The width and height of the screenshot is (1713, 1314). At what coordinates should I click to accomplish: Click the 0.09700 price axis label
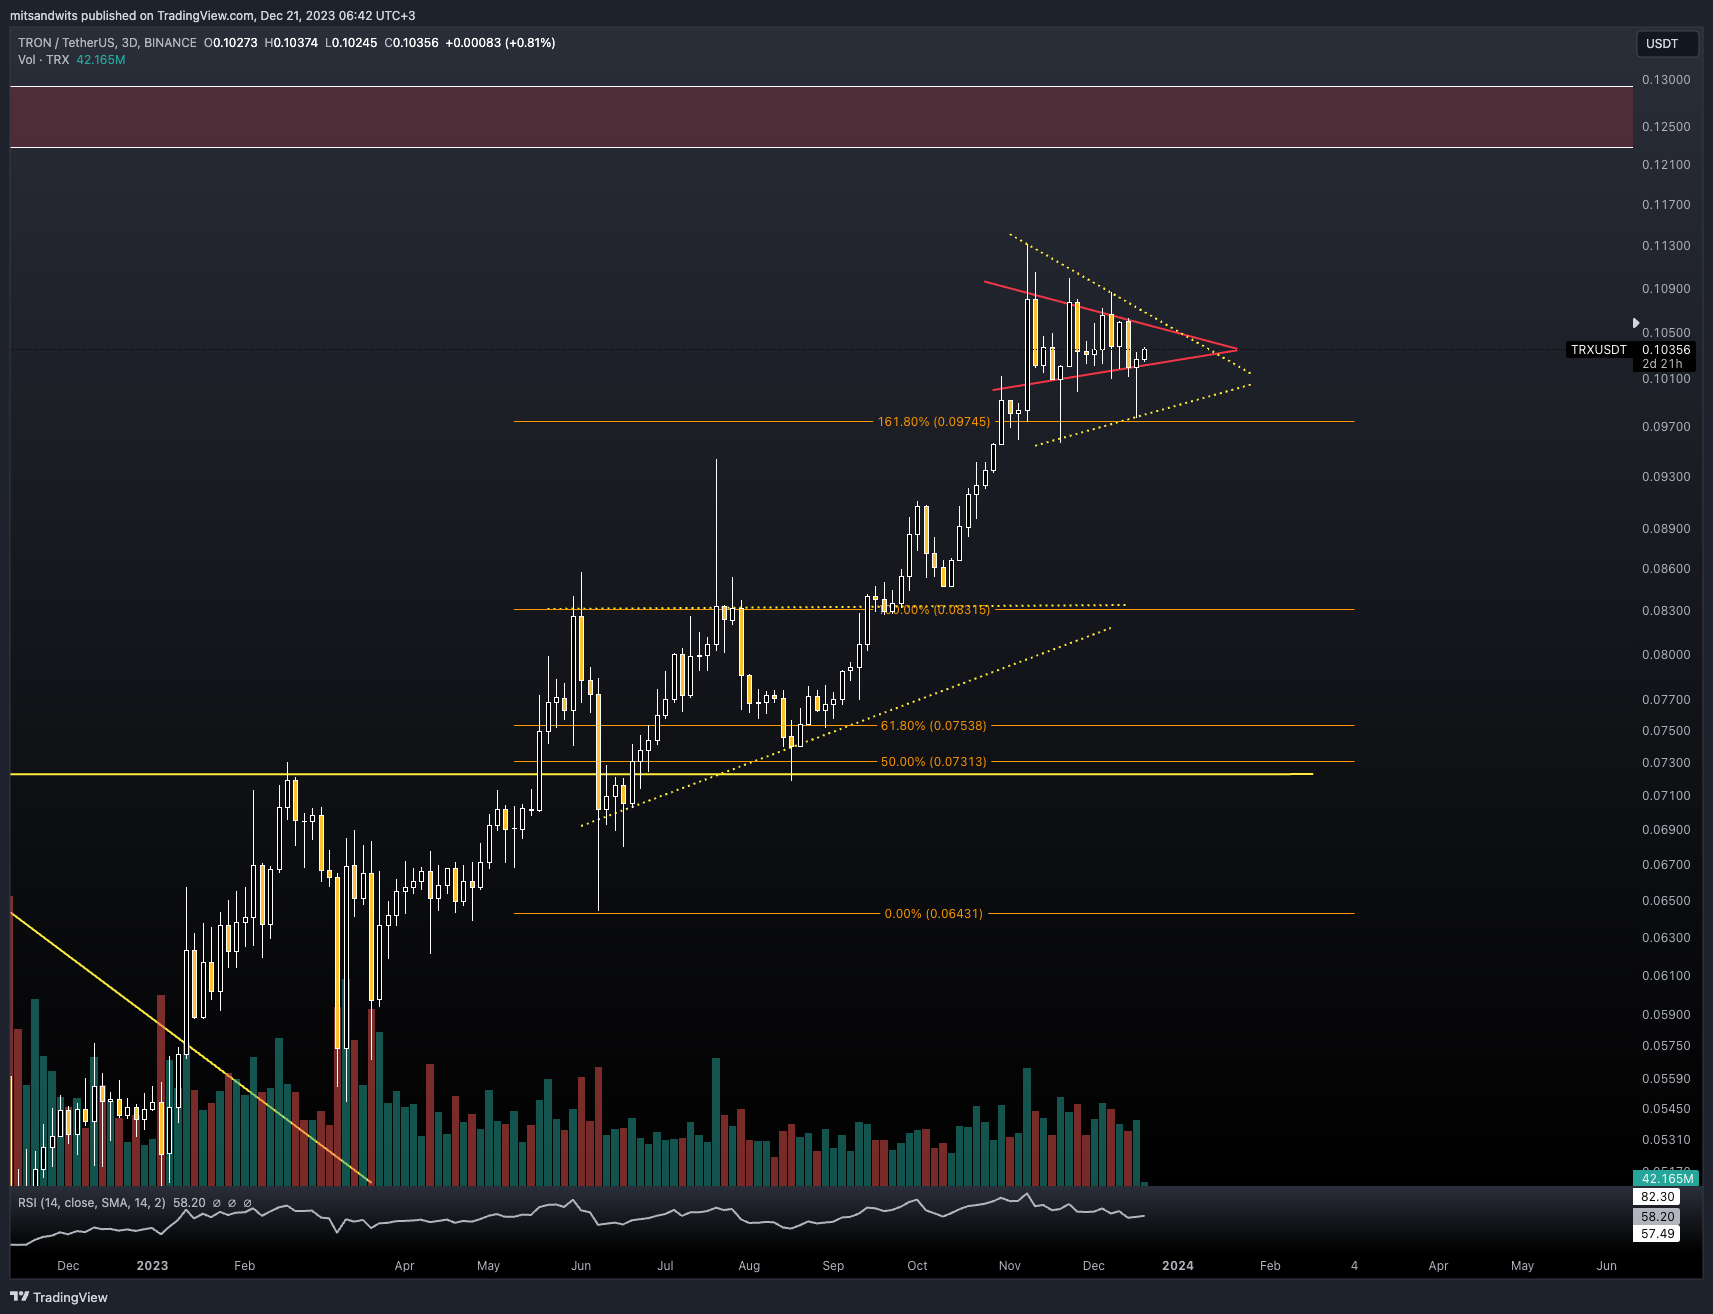1666,427
